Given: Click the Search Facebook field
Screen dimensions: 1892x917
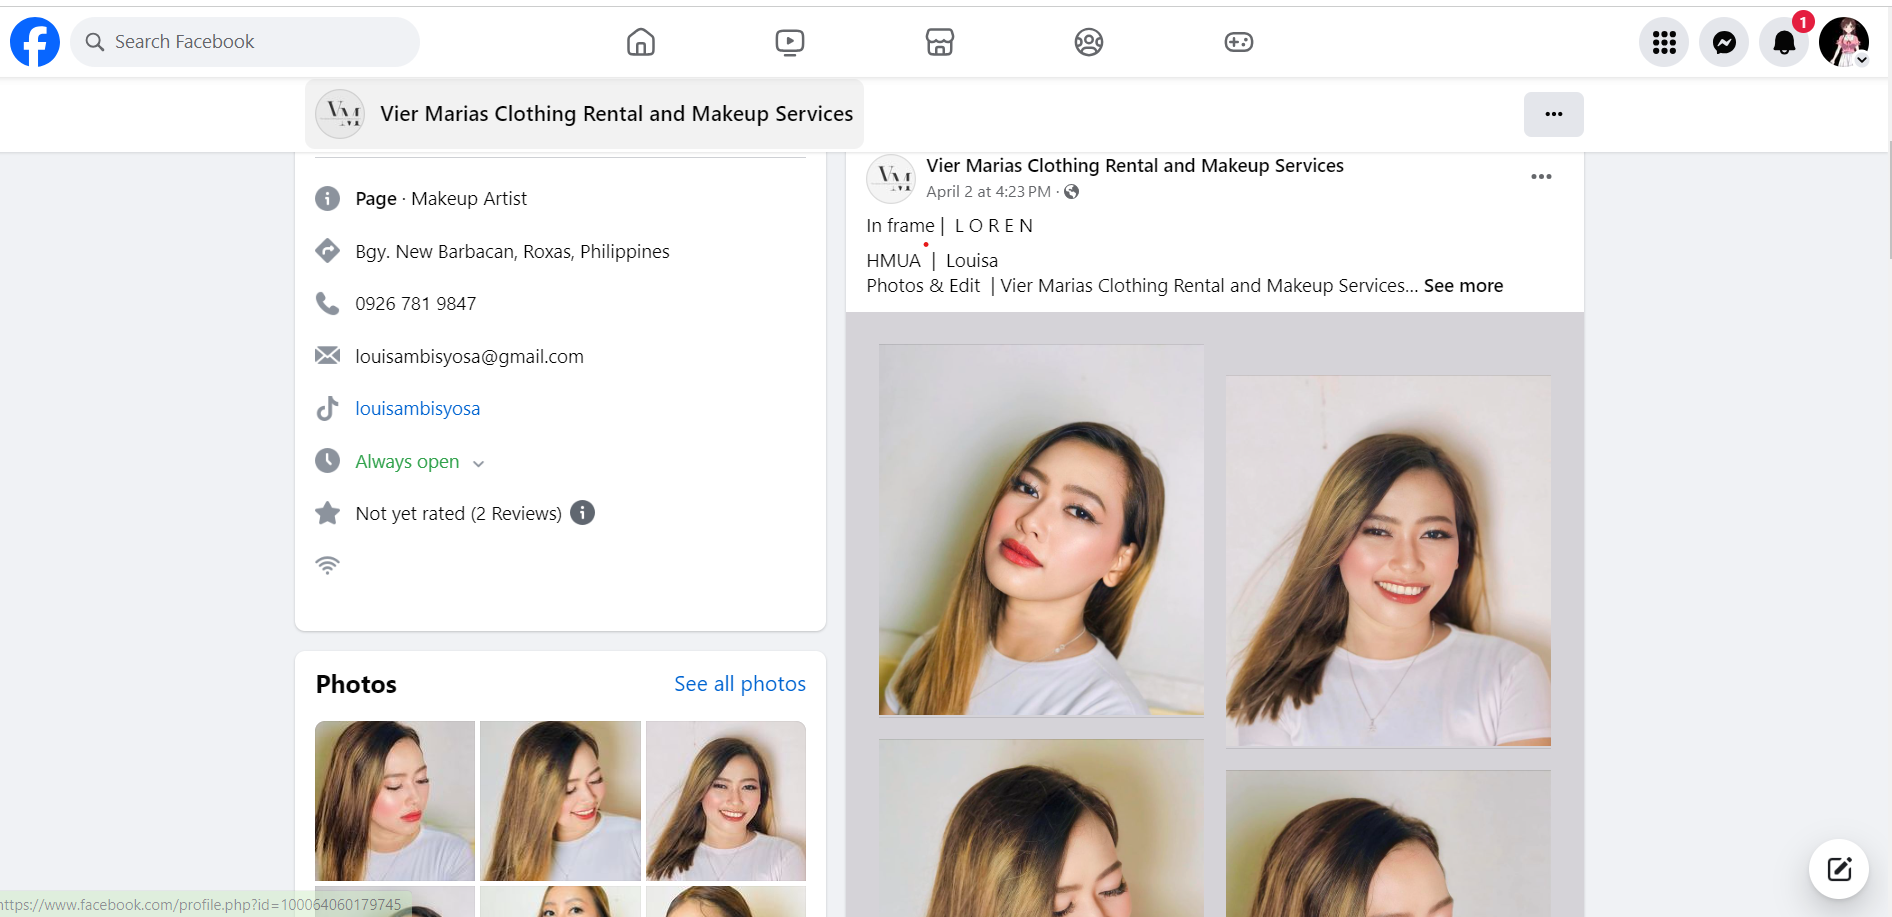Looking at the screenshot, I should point(245,42).
